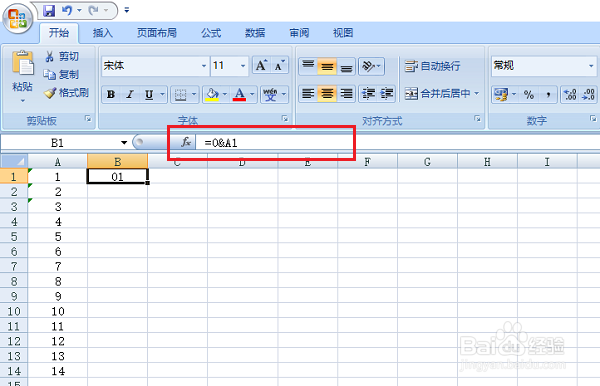Image resolution: width=600 pixels, height=386 pixels.
Task: Open the 字体 dialog launcher
Action: [285, 119]
